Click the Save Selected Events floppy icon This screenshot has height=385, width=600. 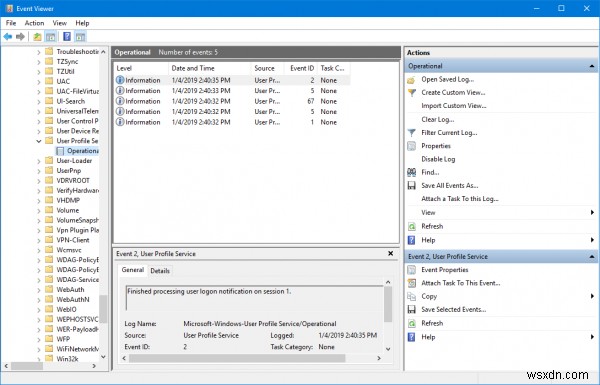point(411,310)
